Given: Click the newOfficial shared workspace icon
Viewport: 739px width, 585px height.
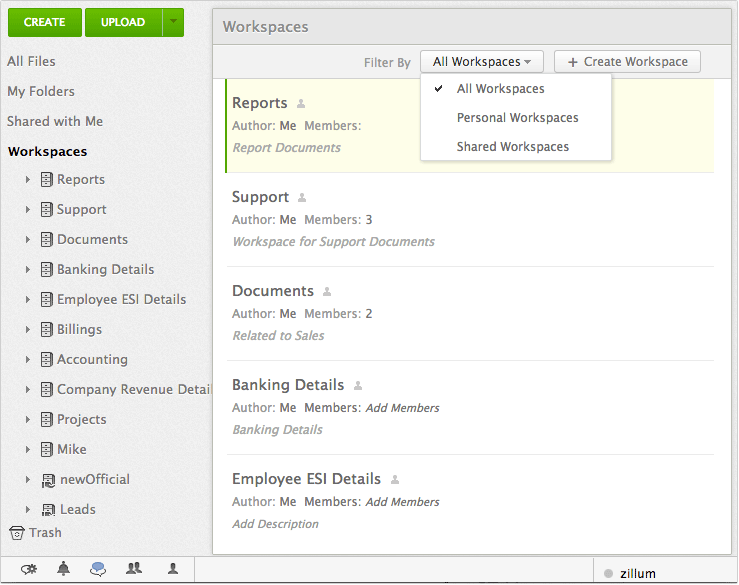Looking at the screenshot, I should point(47,480).
